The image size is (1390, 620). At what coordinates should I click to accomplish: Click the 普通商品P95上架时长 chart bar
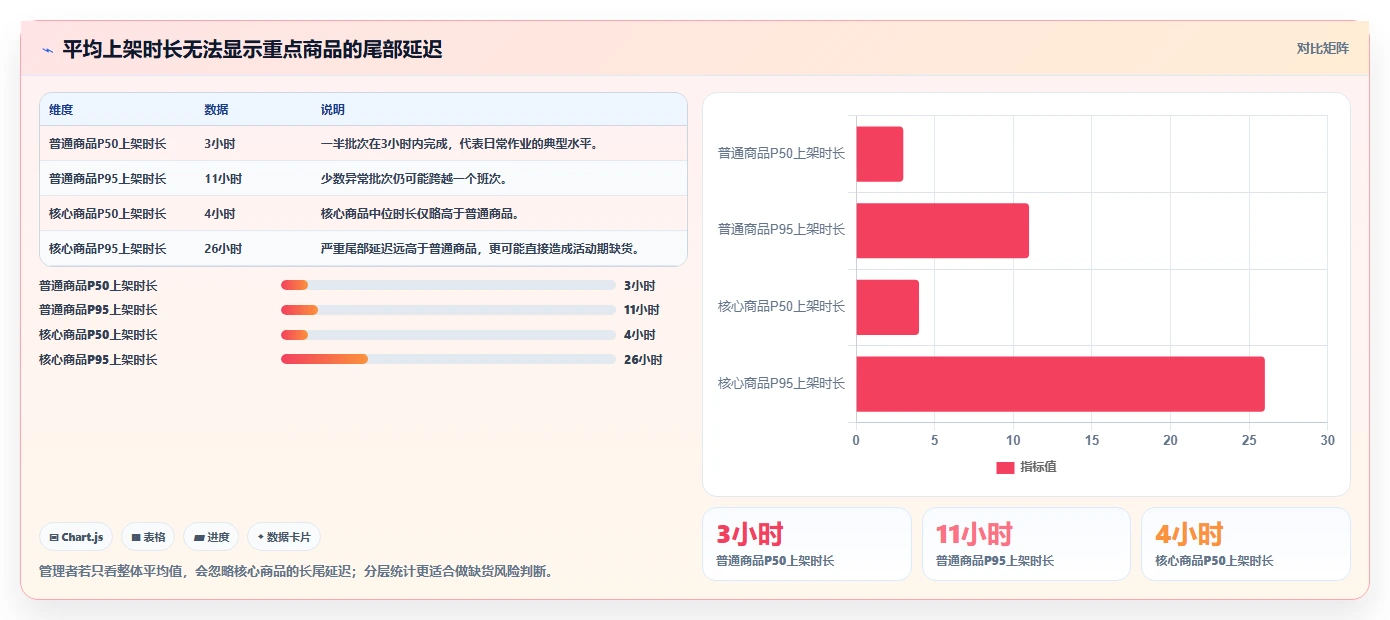tap(942, 230)
